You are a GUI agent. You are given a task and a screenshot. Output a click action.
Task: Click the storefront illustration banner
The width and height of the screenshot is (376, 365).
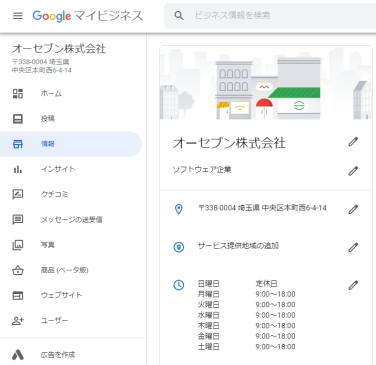tap(266, 83)
